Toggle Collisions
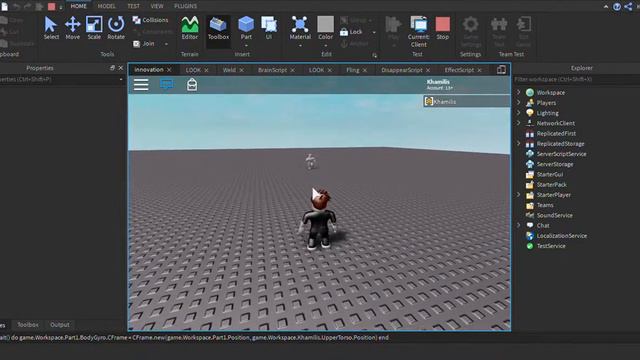 pyautogui.click(x=150, y=20)
